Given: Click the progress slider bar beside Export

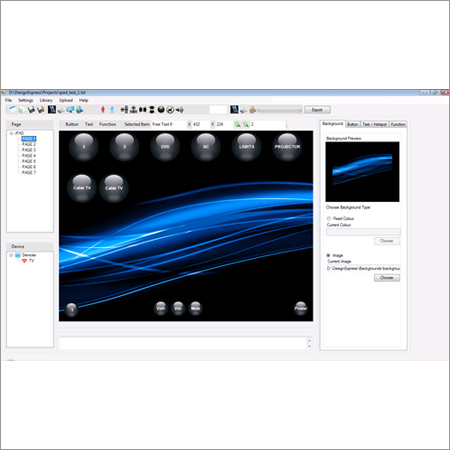Looking at the screenshot, I should [x=280, y=110].
